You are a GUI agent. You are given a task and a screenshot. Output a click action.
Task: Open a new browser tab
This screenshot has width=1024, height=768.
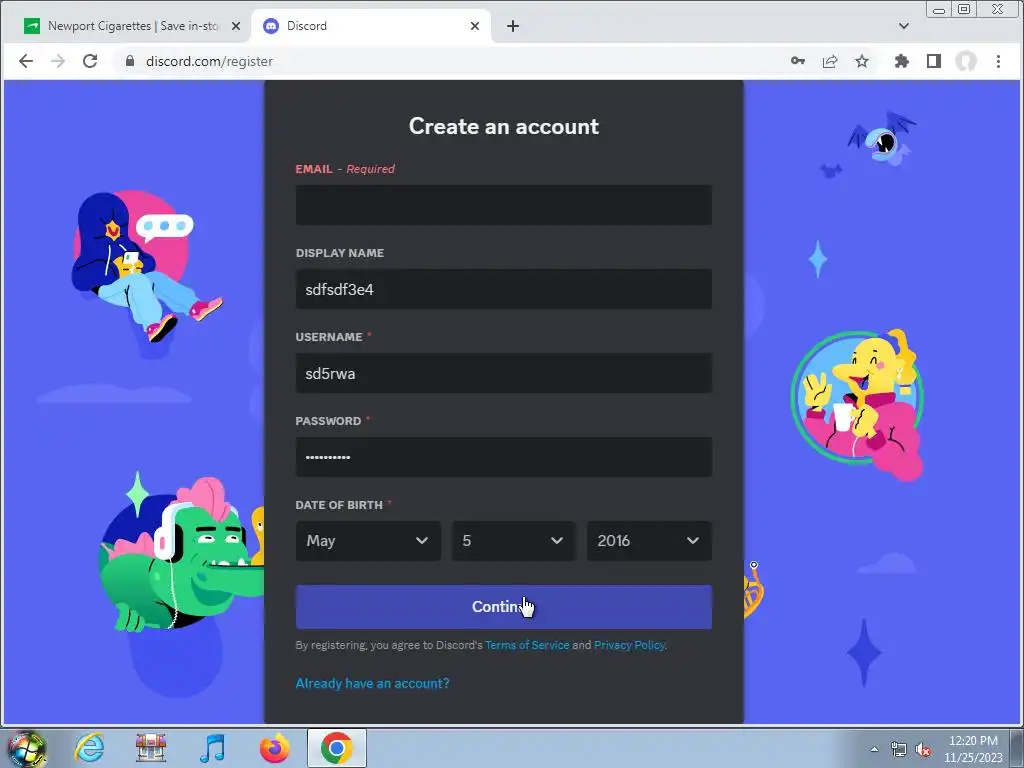coord(513,26)
